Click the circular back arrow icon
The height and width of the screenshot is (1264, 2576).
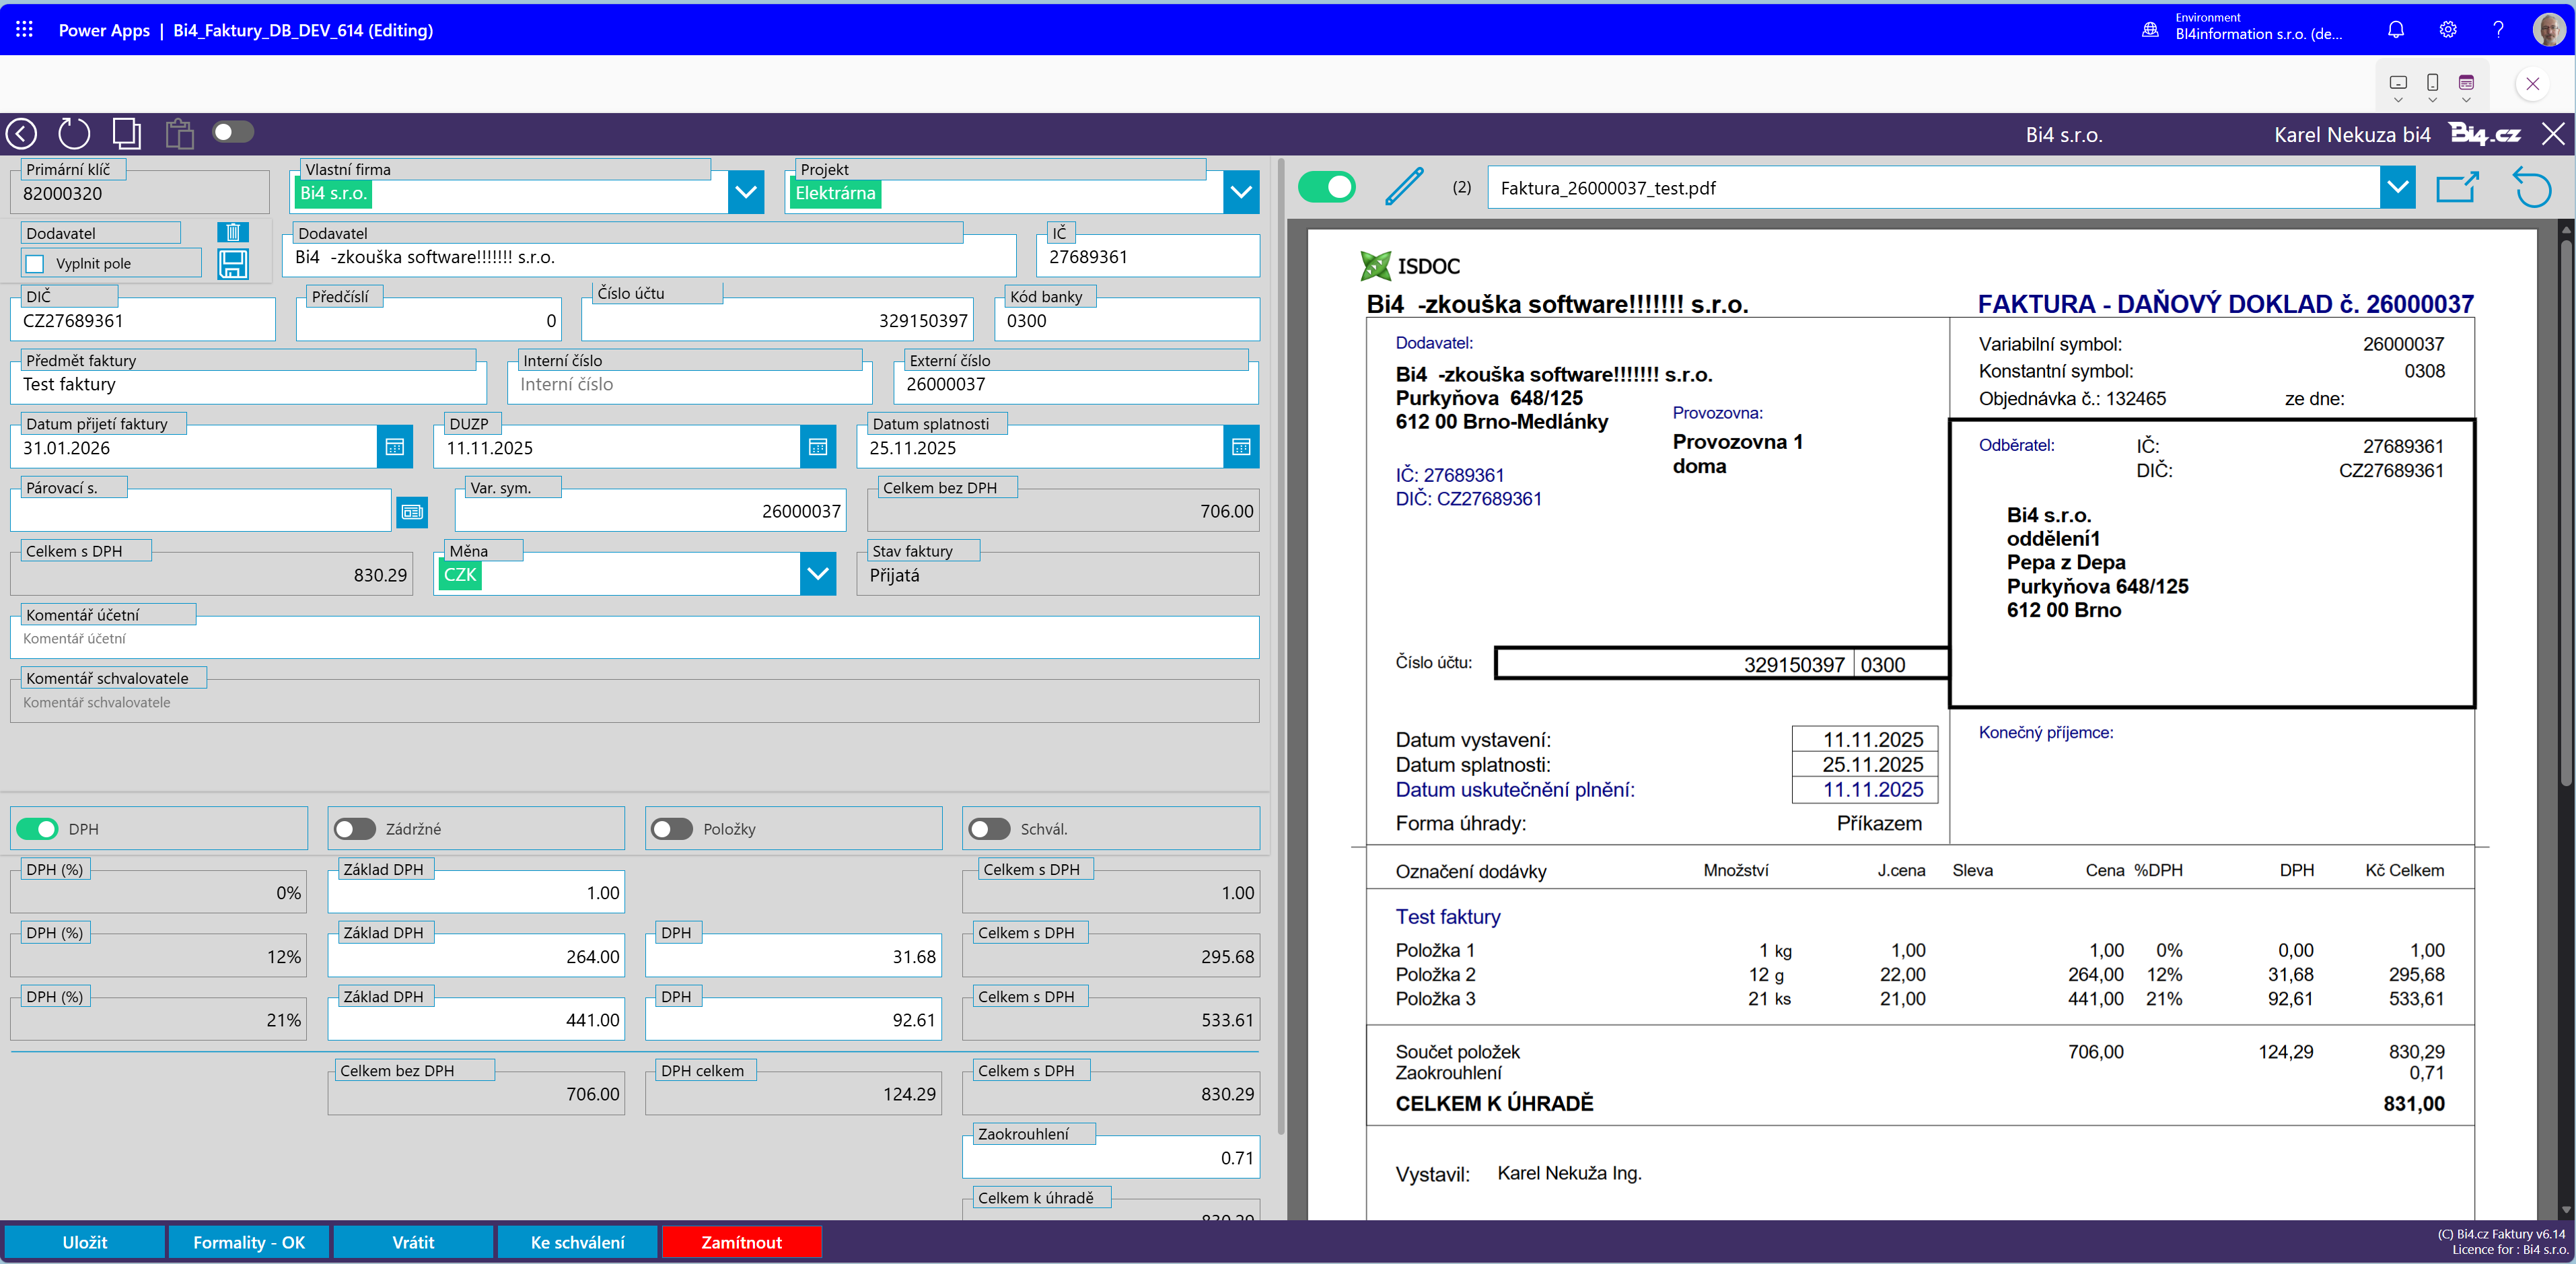point(22,133)
